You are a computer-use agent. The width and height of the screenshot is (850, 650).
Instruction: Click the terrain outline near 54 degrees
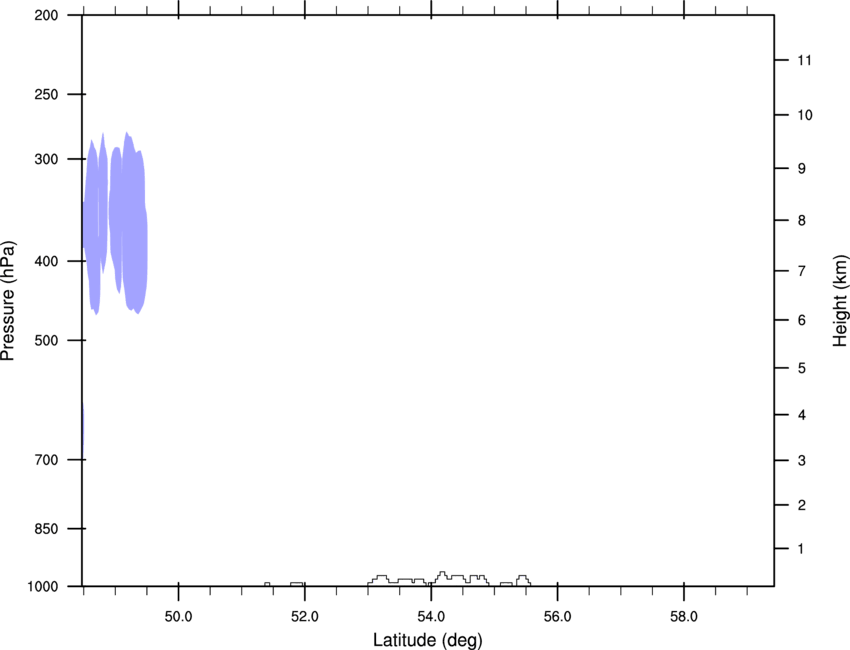[x=449, y=578]
